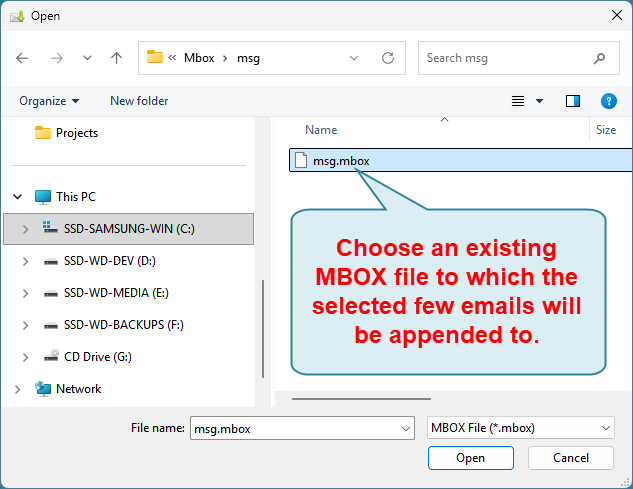Collapse the This PC tree node
This screenshot has height=489, width=633.
click(17, 197)
